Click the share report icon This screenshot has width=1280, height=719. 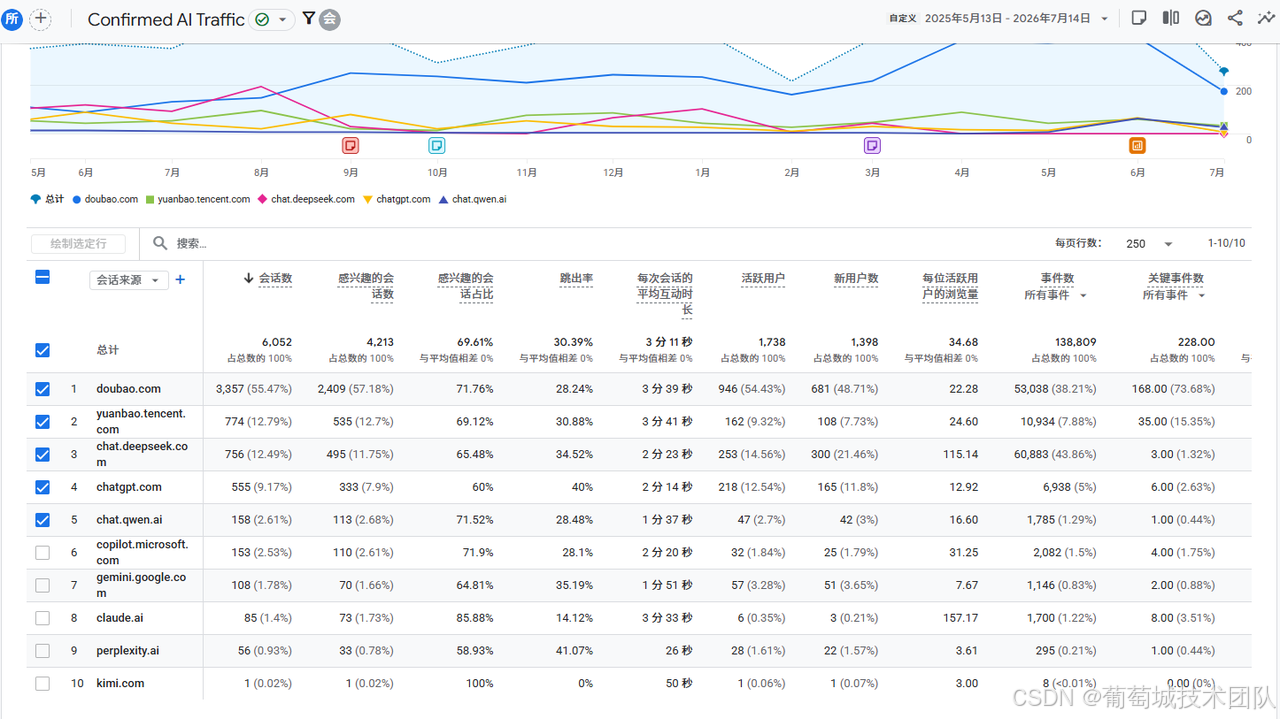pyautogui.click(x=1235, y=18)
